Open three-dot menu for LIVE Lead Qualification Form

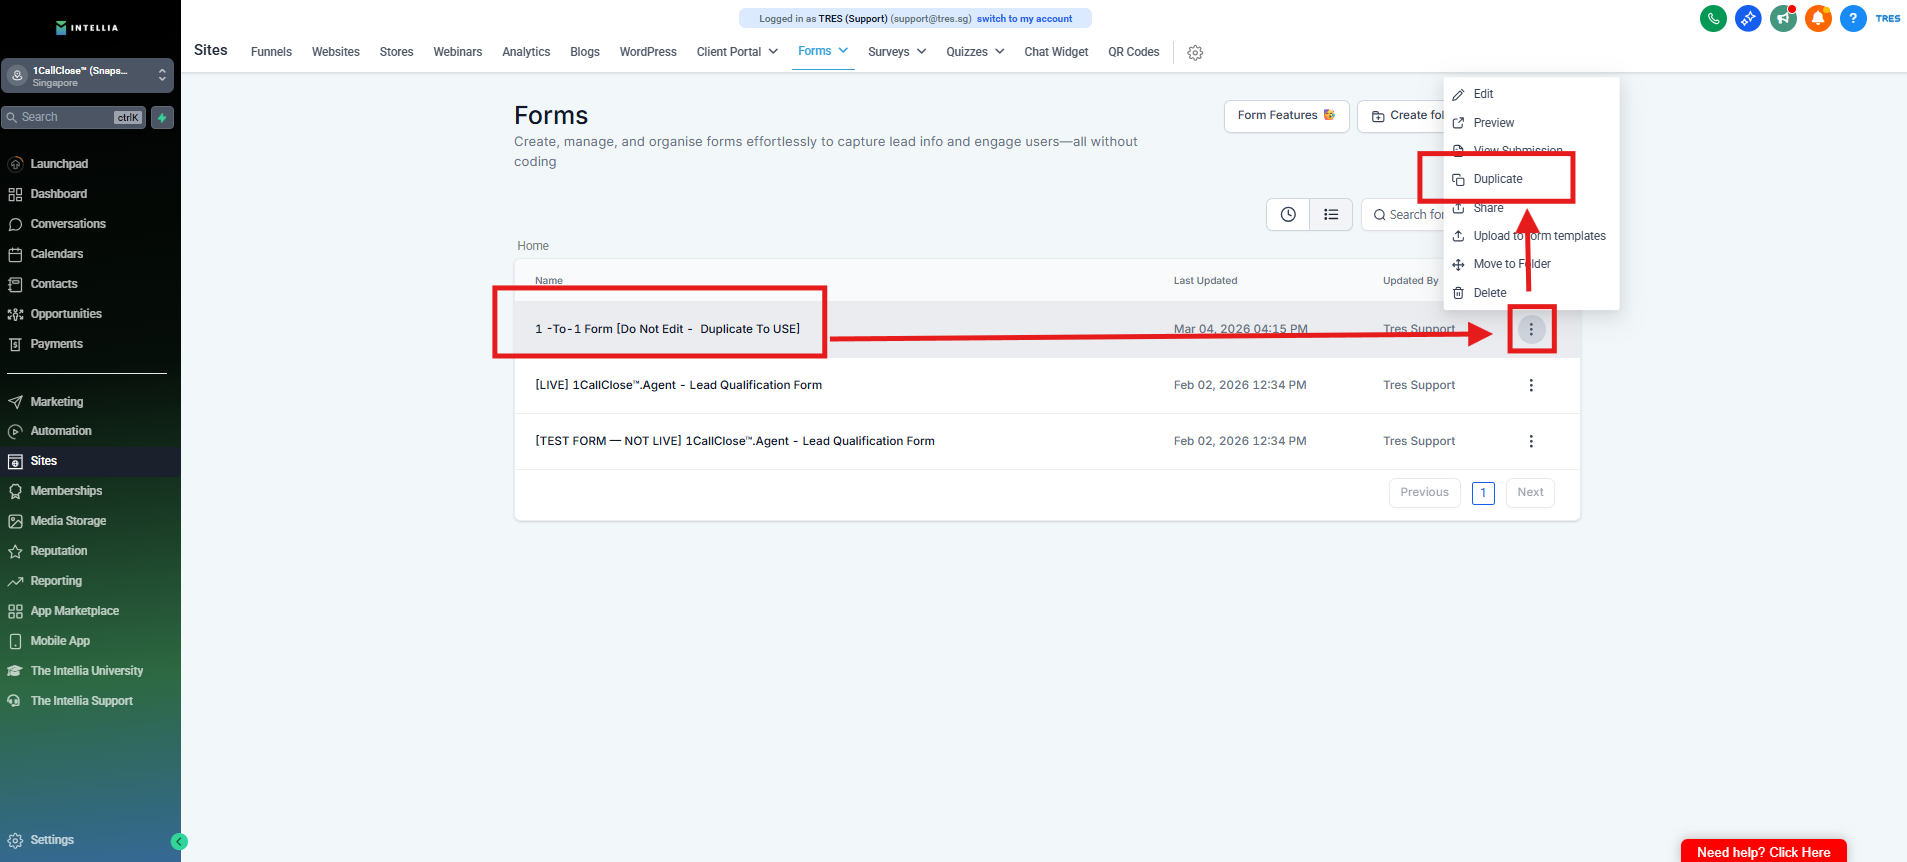[1531, 385]
